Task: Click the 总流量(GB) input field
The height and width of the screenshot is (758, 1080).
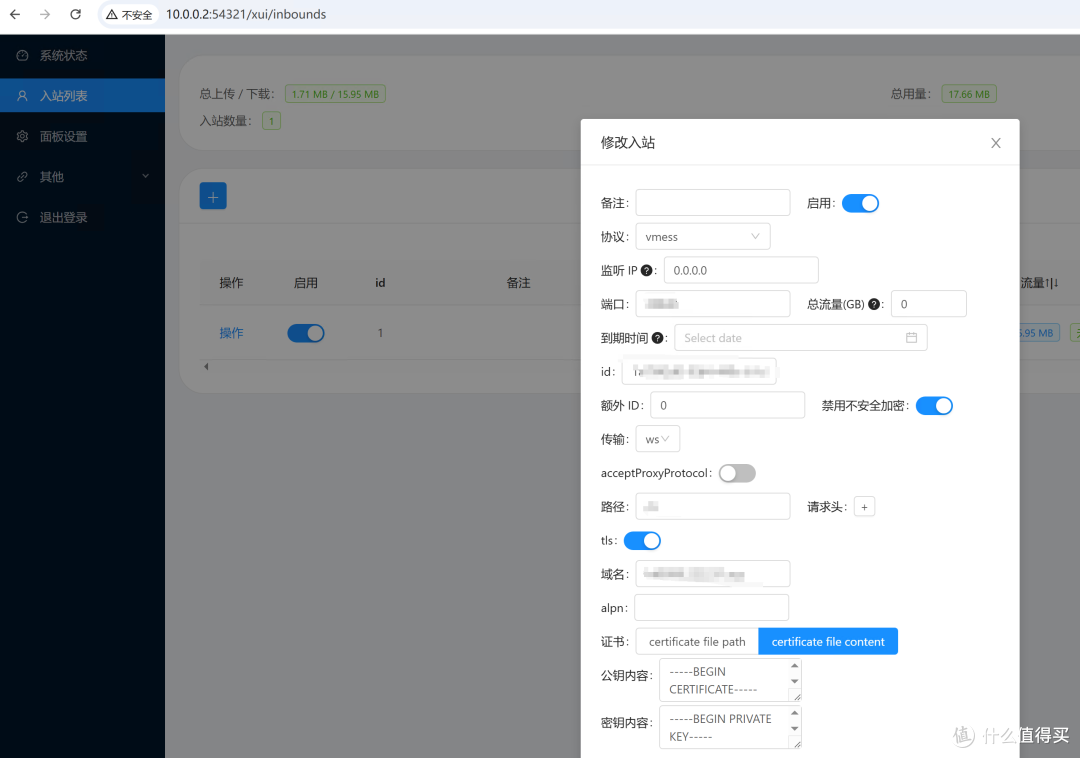Action: pos(928,304)
